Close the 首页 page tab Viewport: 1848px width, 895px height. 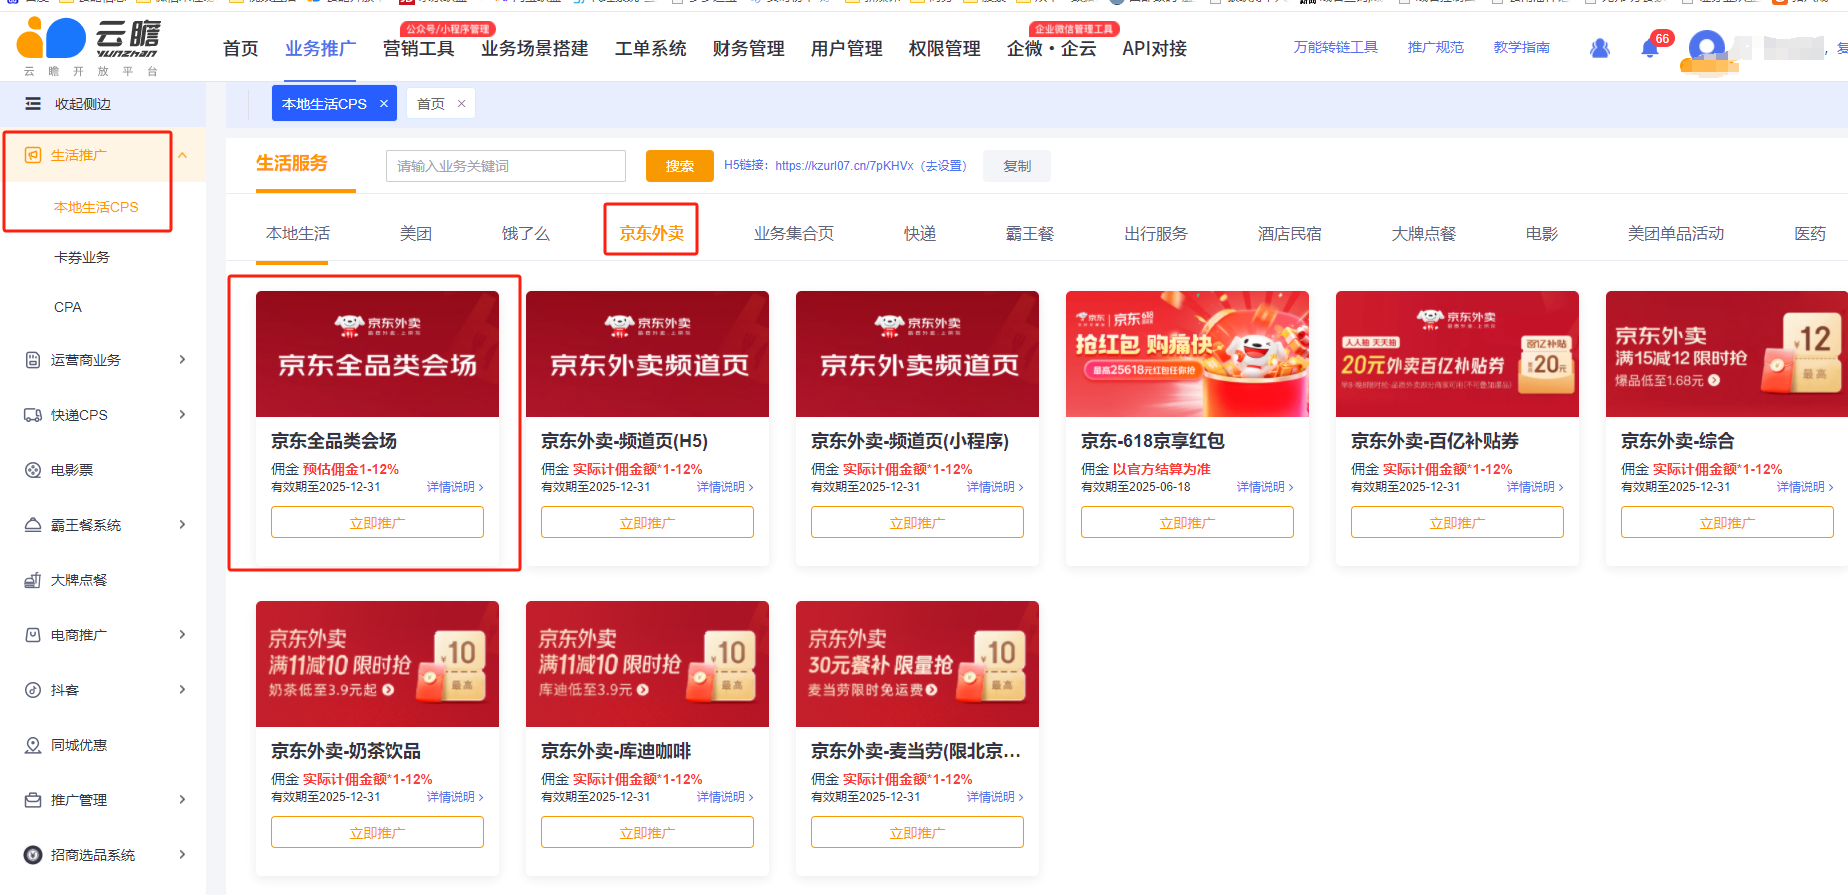click(x=461, y=104)
